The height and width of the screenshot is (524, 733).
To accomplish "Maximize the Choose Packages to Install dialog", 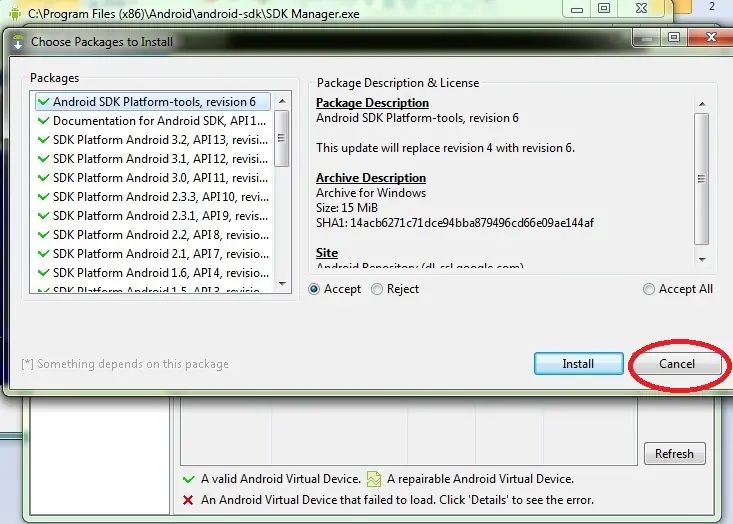I will [x=674, y=37].
